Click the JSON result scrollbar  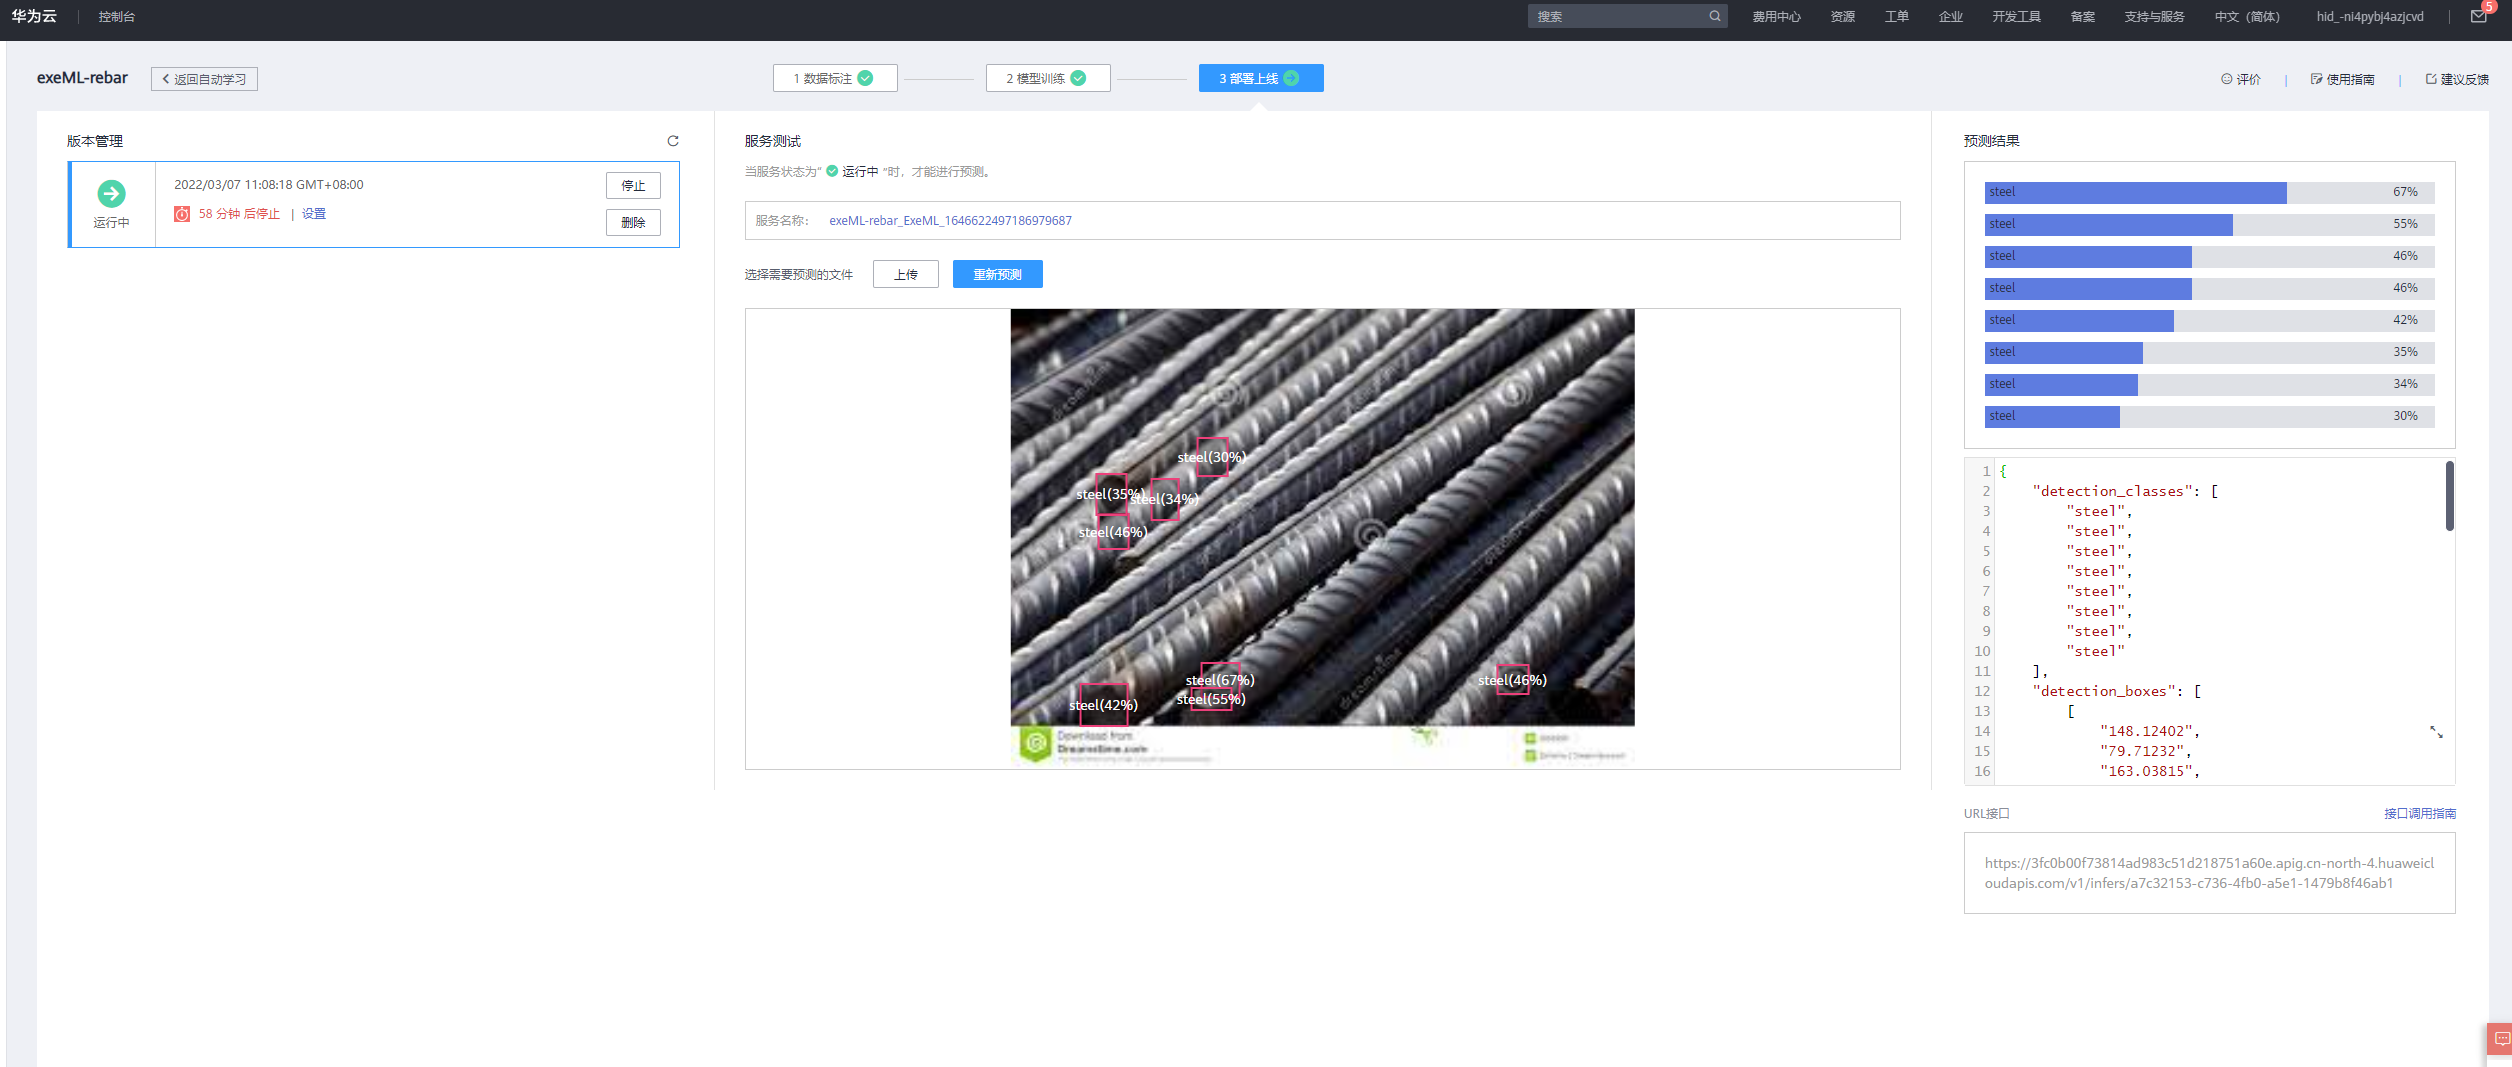pos(2449,496)
